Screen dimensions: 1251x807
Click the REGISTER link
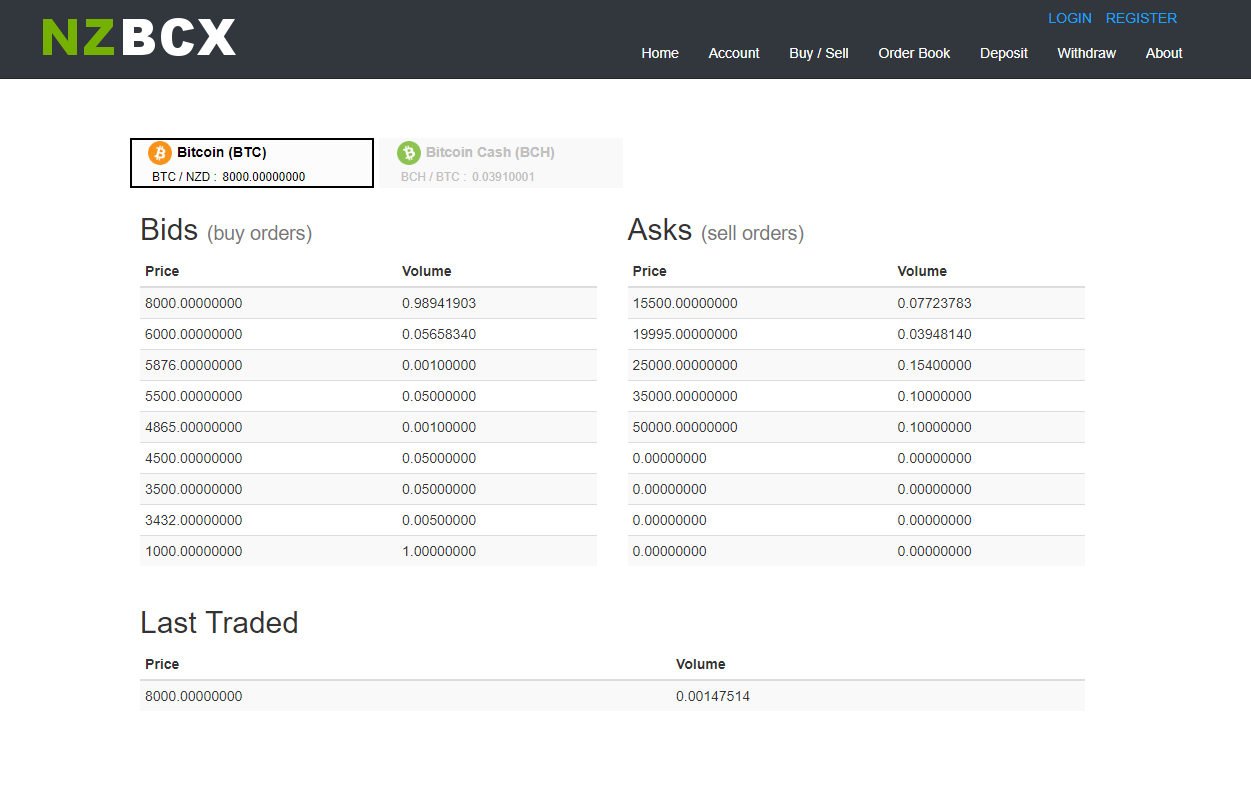pyautogui.click(x=1141, y=18)
